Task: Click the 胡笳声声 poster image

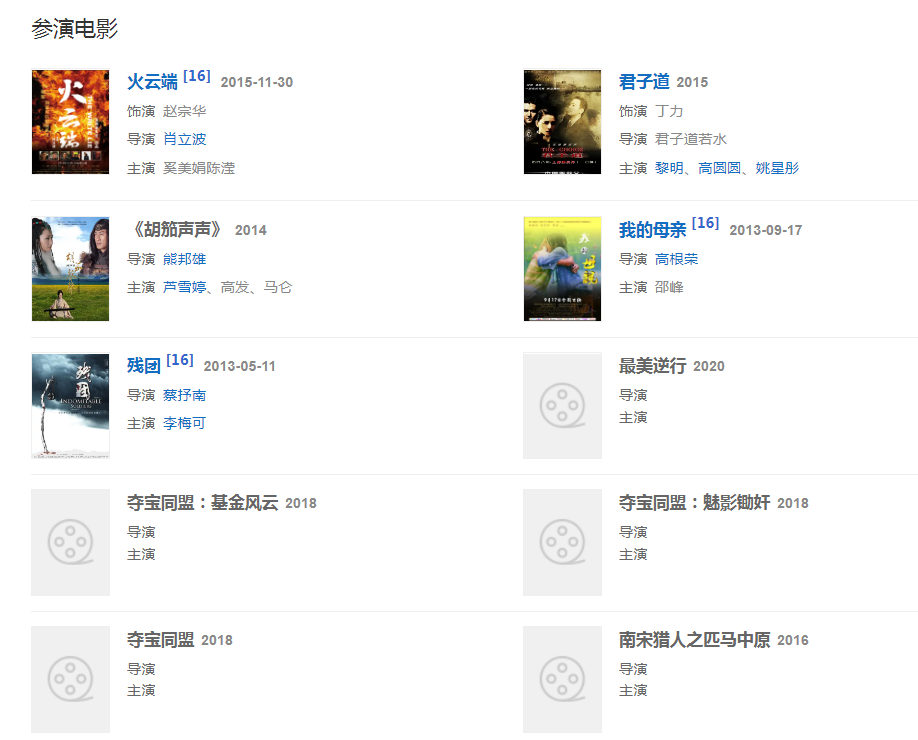Action: [x=70, y=269]
